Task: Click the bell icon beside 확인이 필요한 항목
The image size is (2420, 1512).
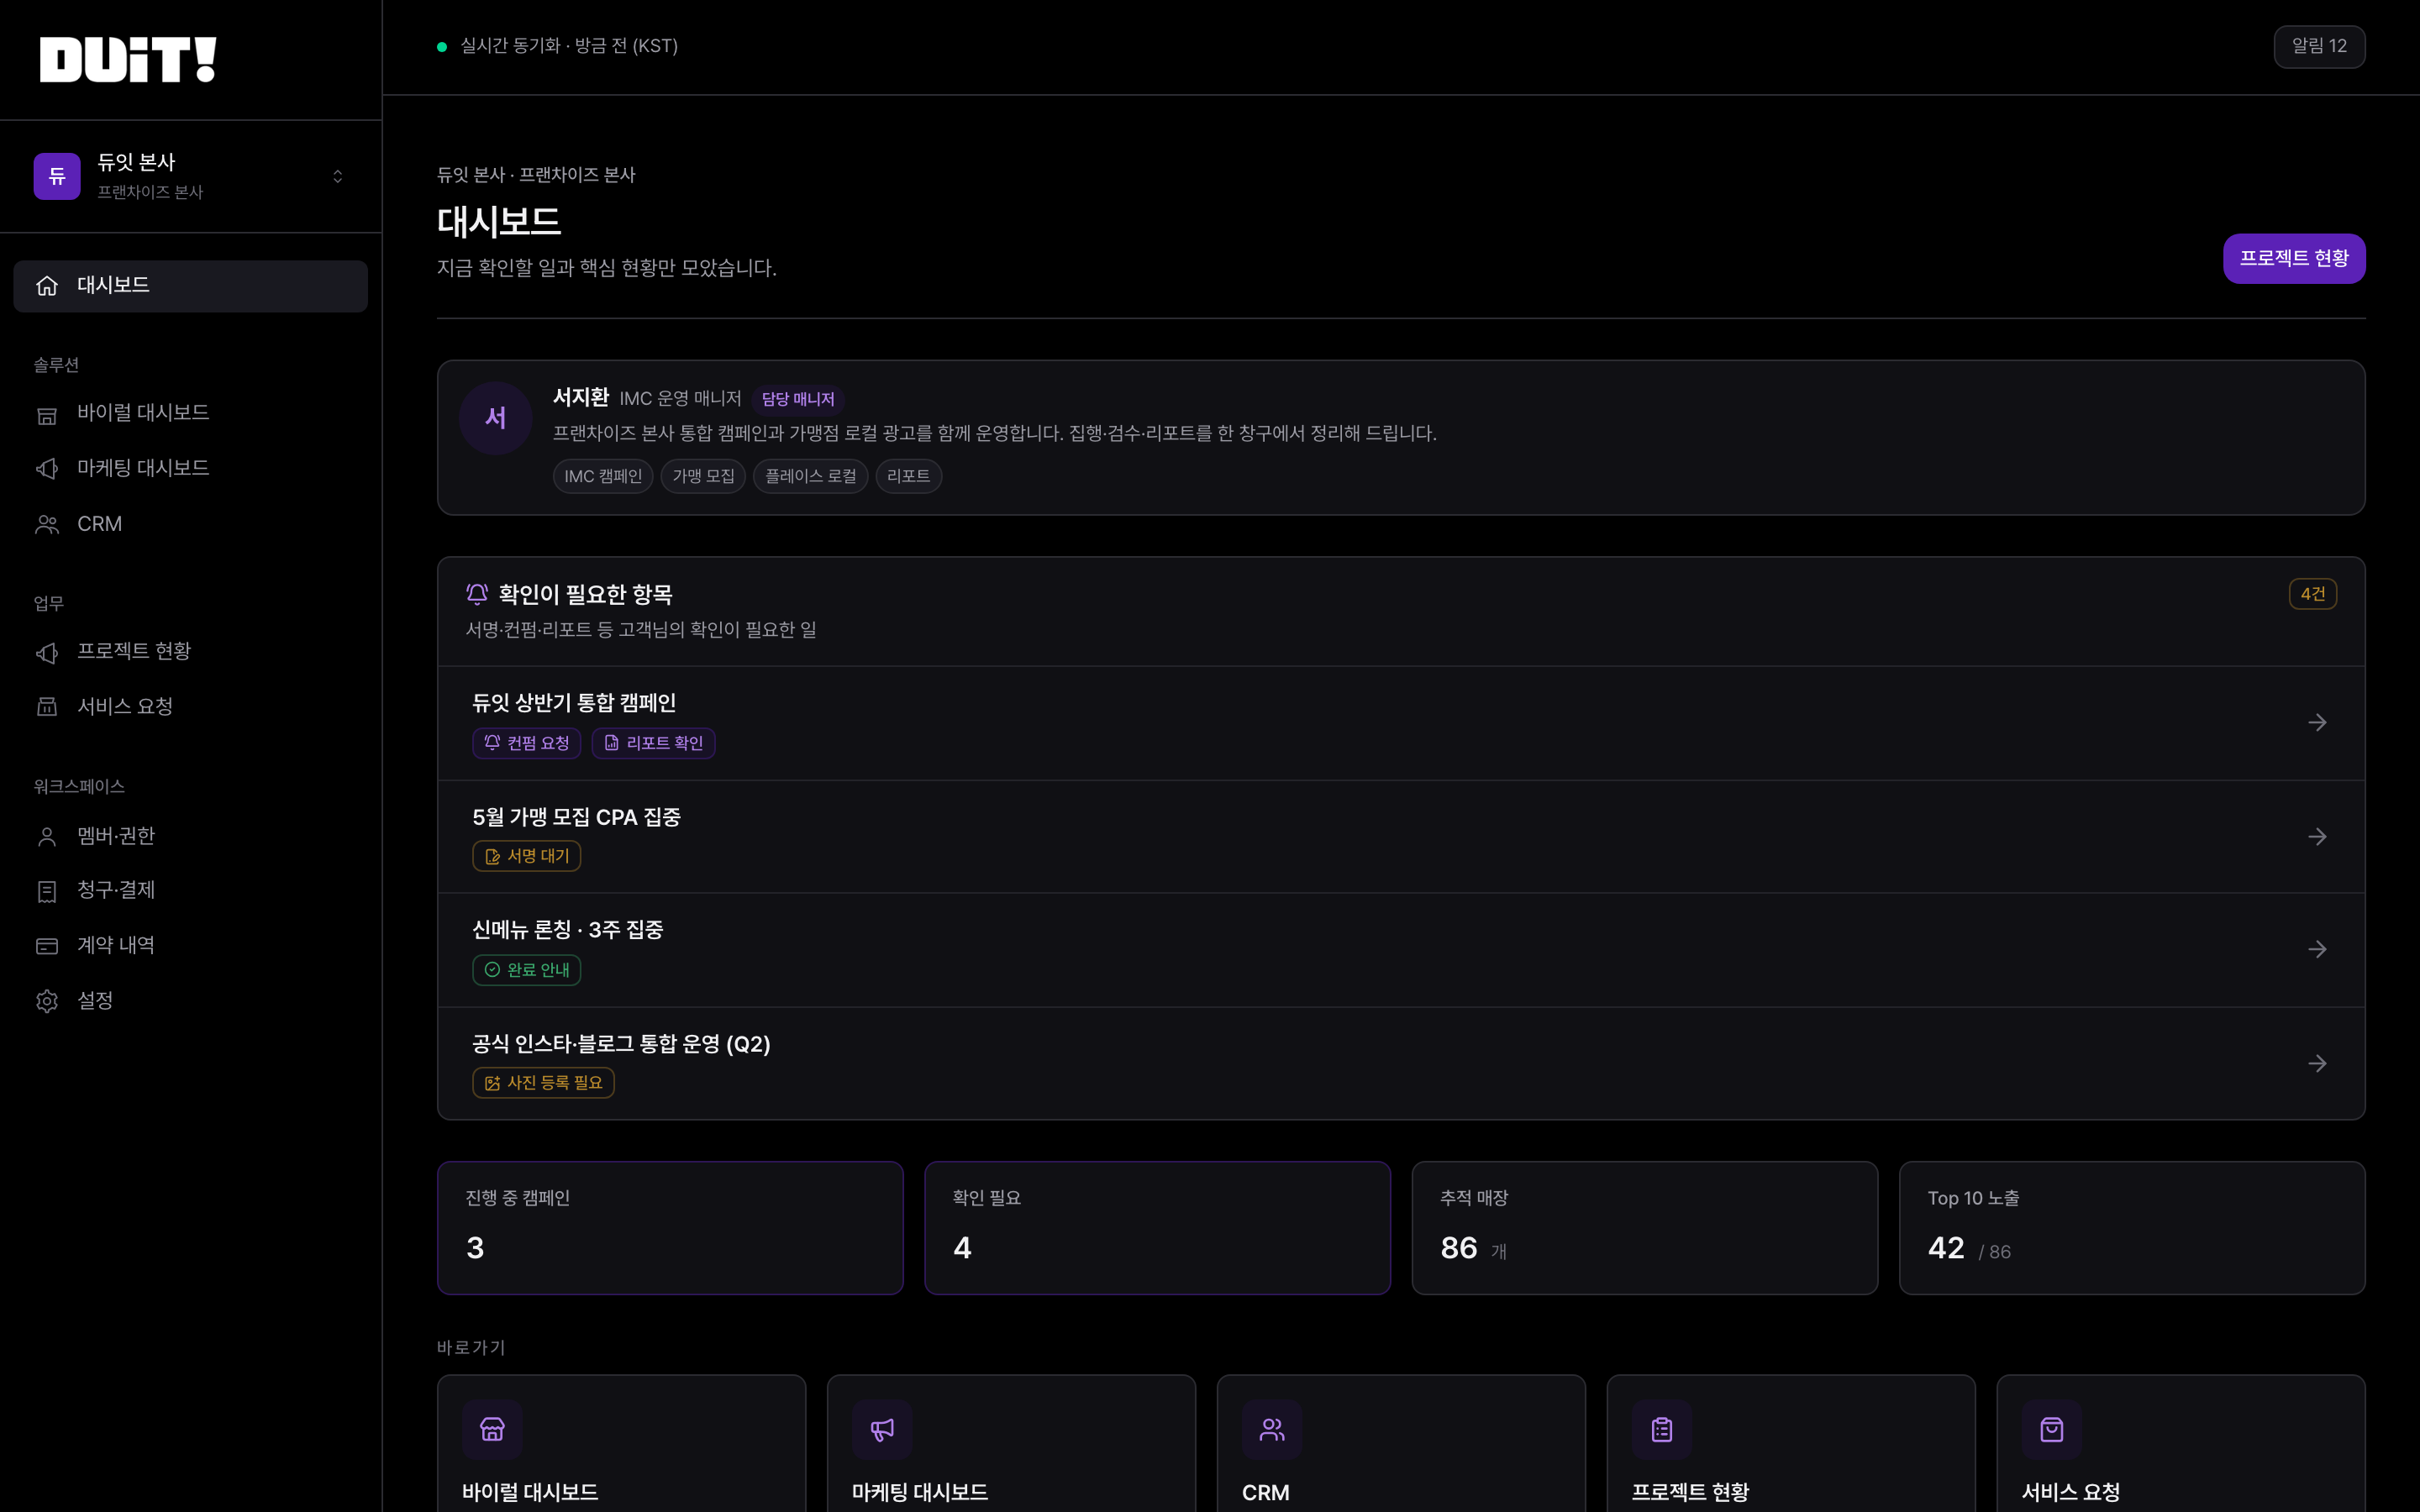Action: coord(477,594)
